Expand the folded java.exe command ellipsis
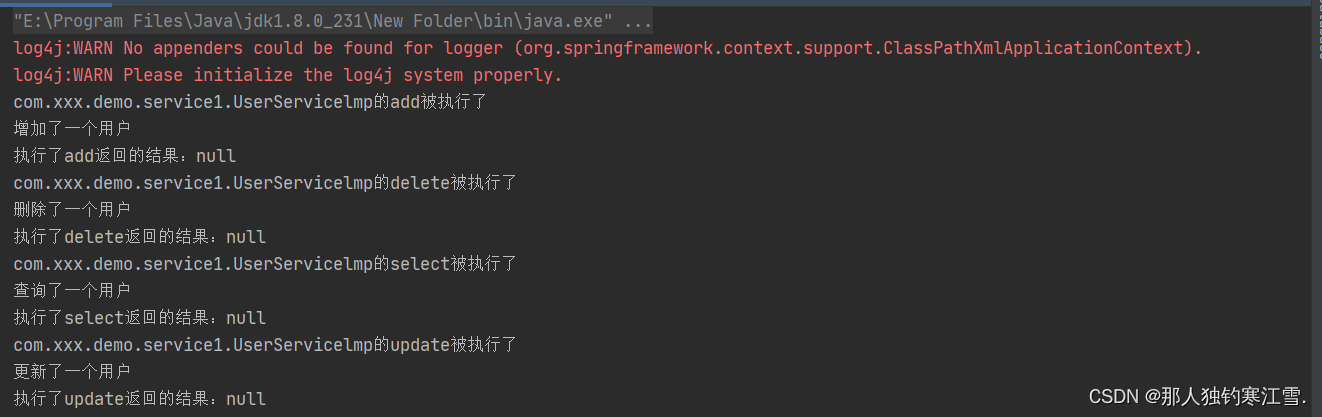 click(638, 21)
